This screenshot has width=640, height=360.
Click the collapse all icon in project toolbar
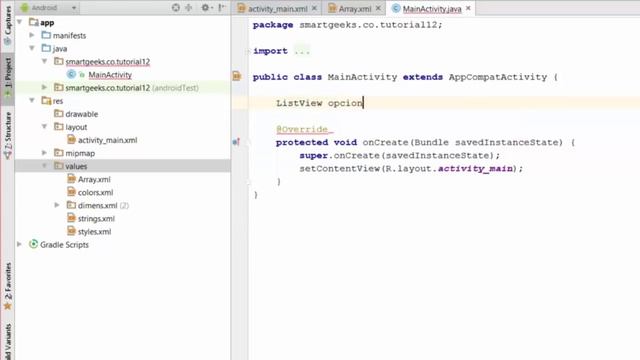pyautogui.click(x=189, y=7)
